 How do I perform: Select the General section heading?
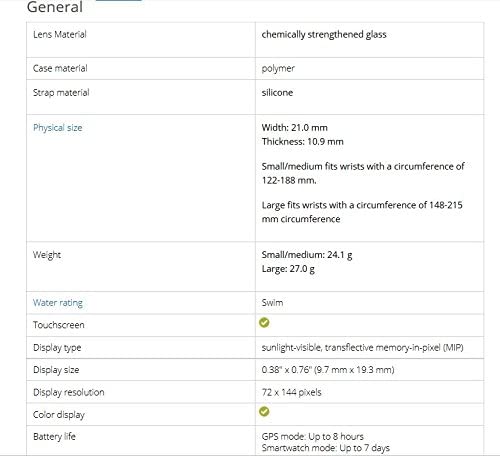(x=55, y=7)
